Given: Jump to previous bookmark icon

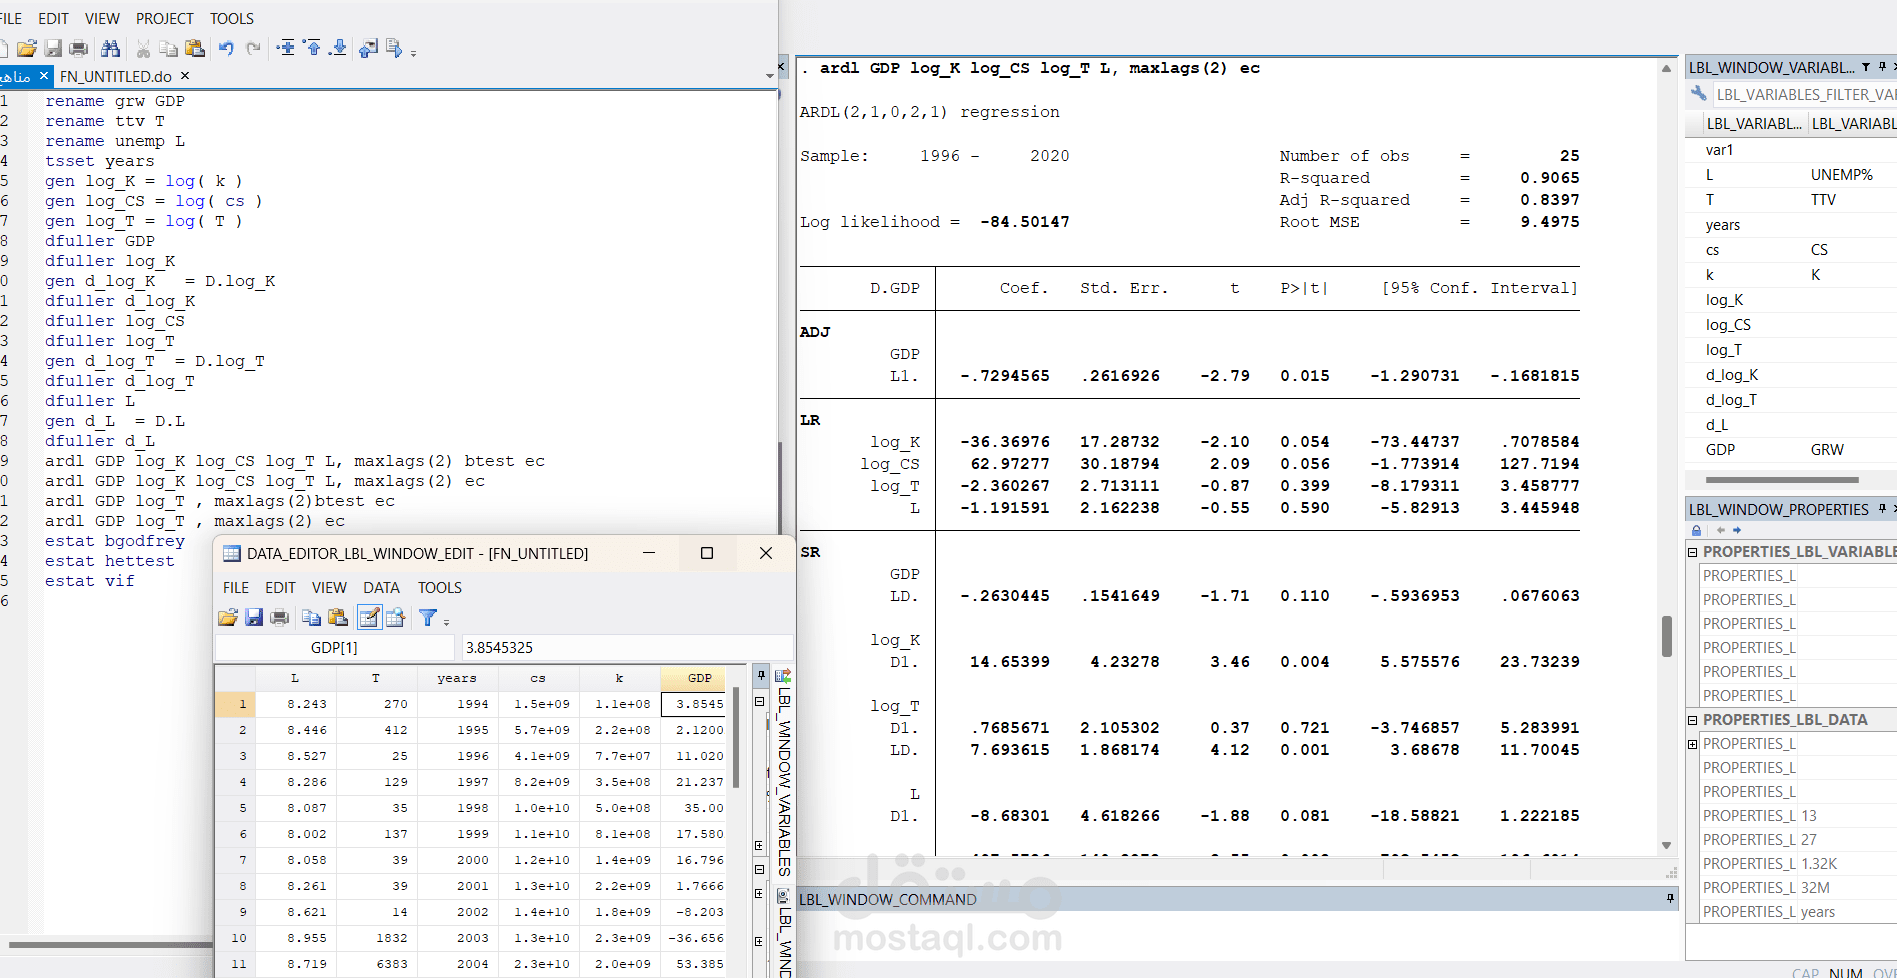Looking at the screenshot, I should tap(313, 47).
